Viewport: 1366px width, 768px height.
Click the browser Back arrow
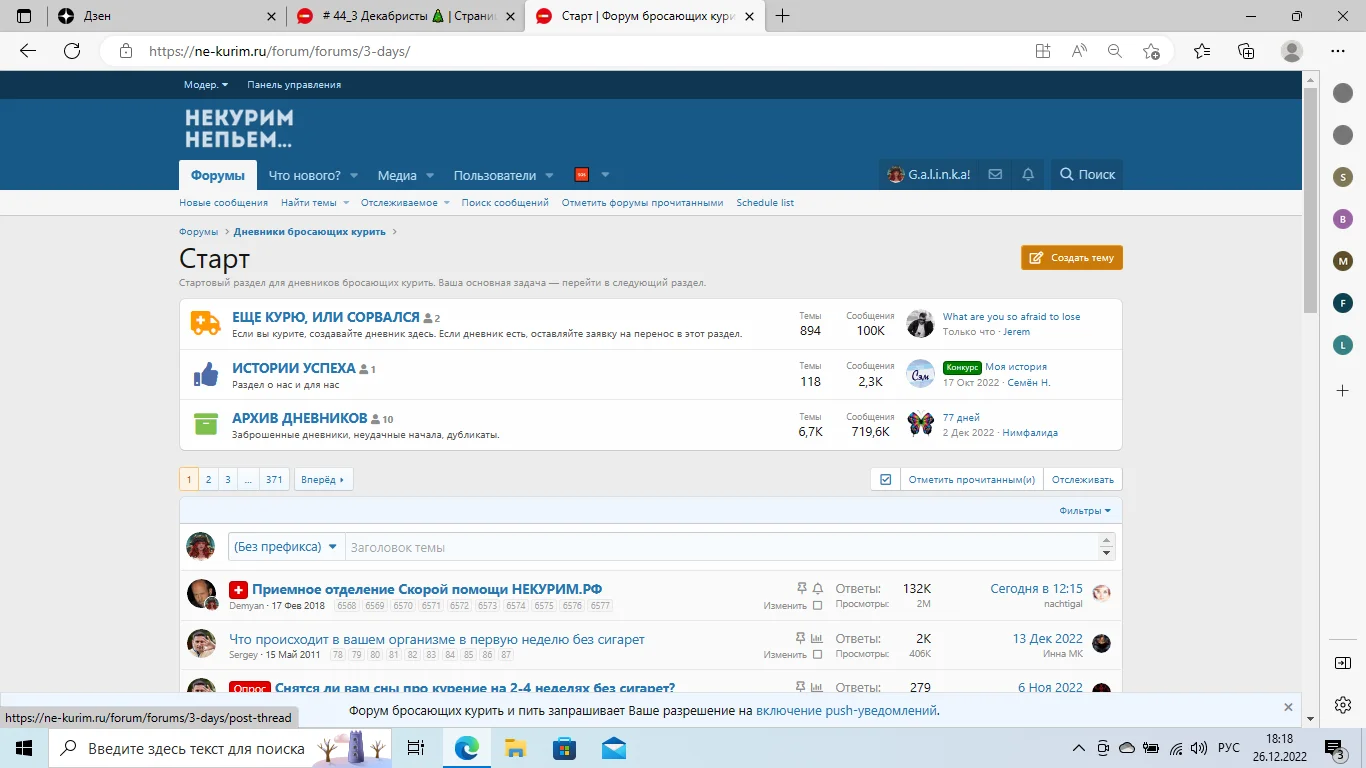(28, 51)
